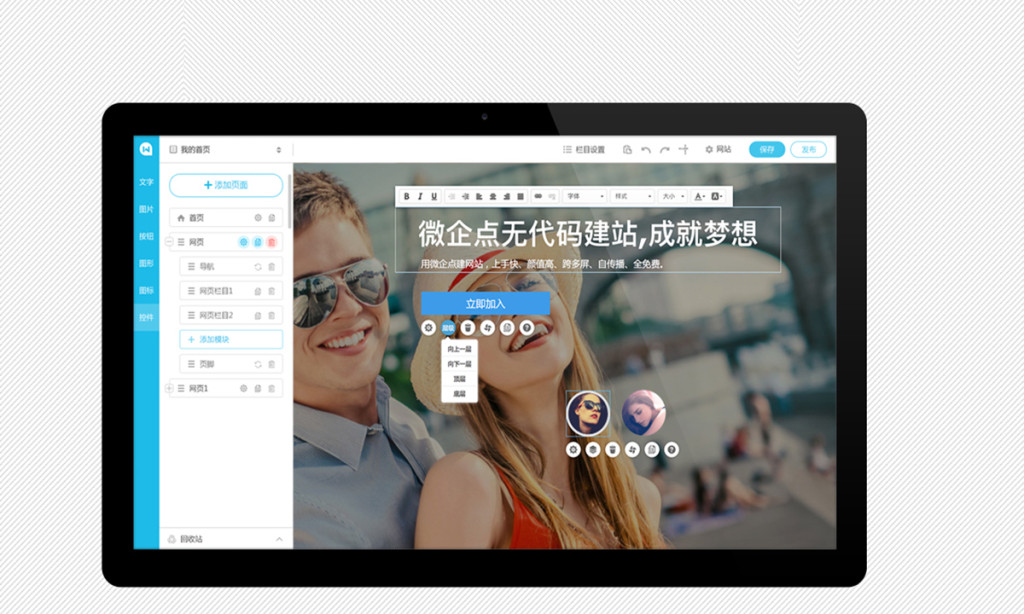Click the 发布 publish button
1024x614 pixels.
808,150
